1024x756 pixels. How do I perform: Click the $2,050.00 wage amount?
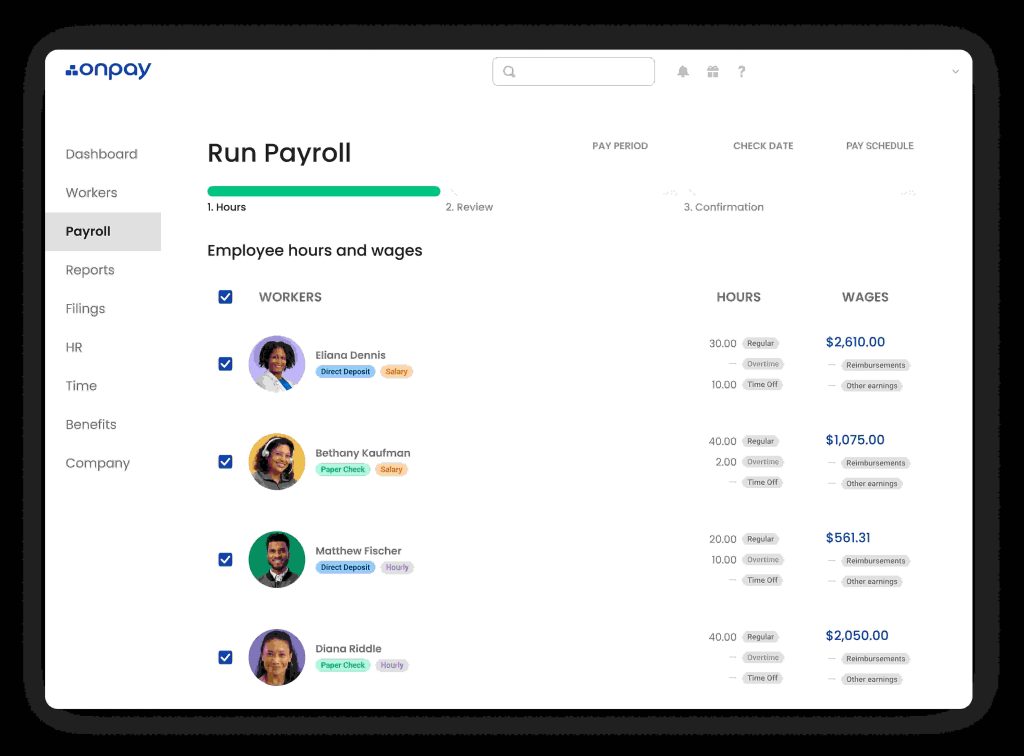pyautogui.click(x=857, y=636)
